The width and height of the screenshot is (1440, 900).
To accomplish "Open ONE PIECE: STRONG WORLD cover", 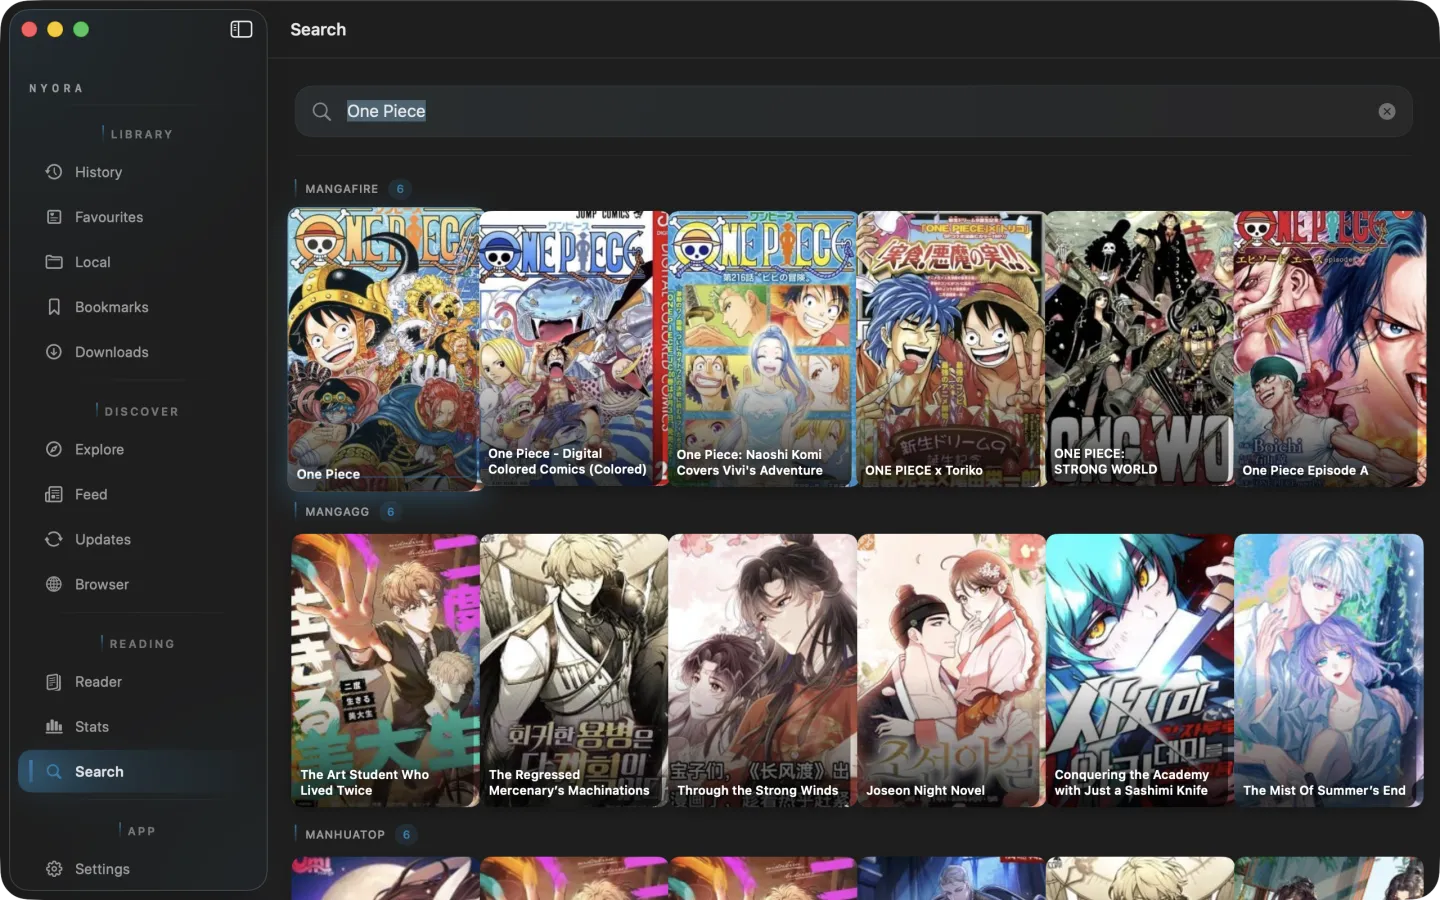I will pos(1140,349).
